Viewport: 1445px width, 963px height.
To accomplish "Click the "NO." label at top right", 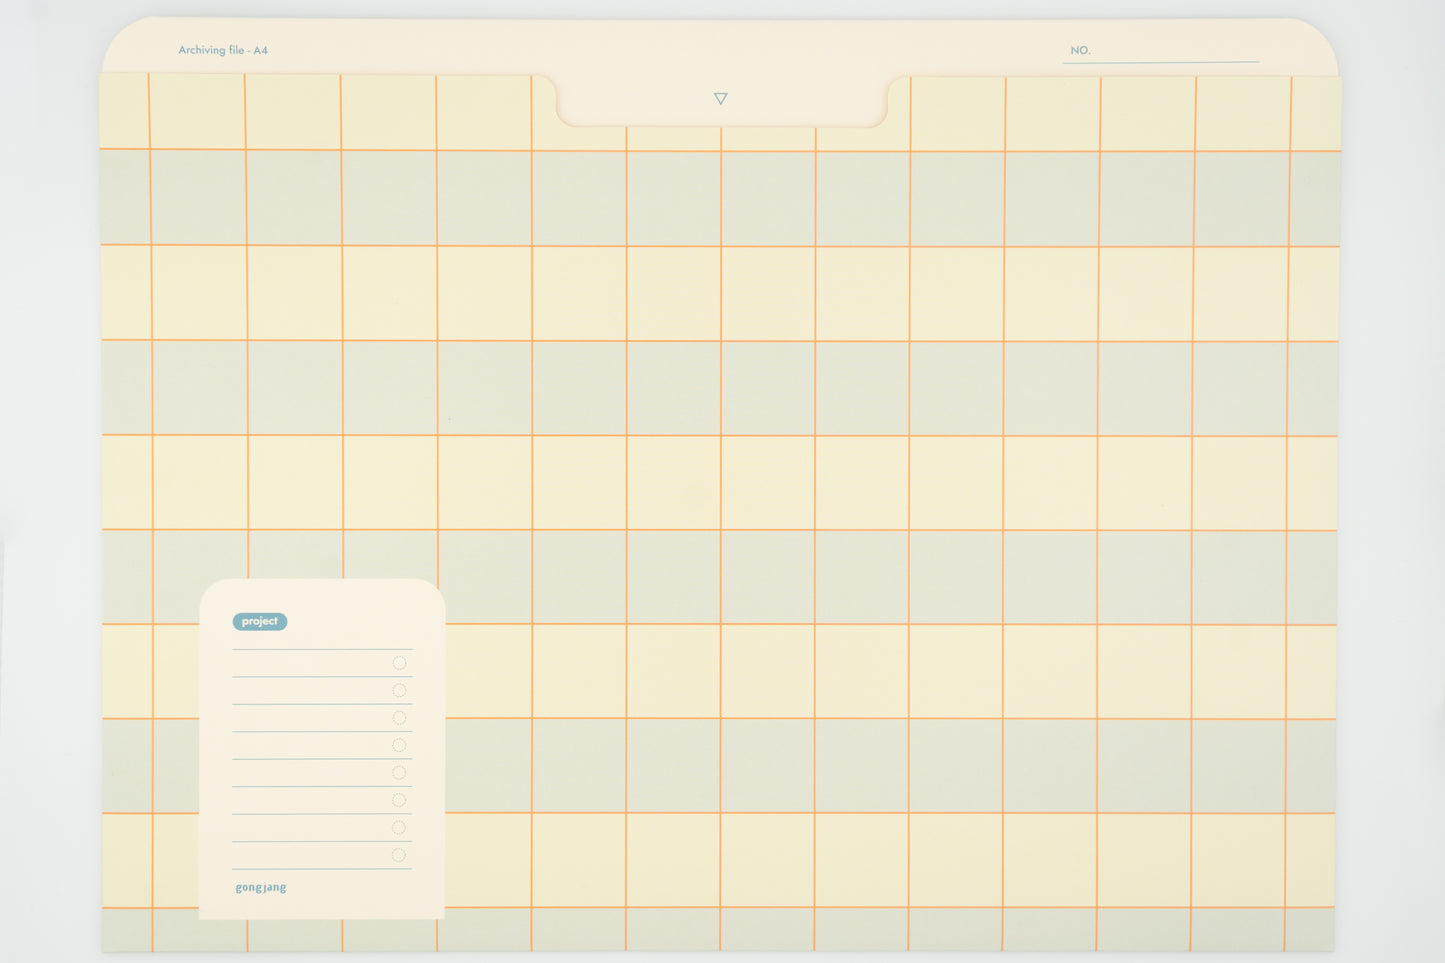I will 1080,50.
